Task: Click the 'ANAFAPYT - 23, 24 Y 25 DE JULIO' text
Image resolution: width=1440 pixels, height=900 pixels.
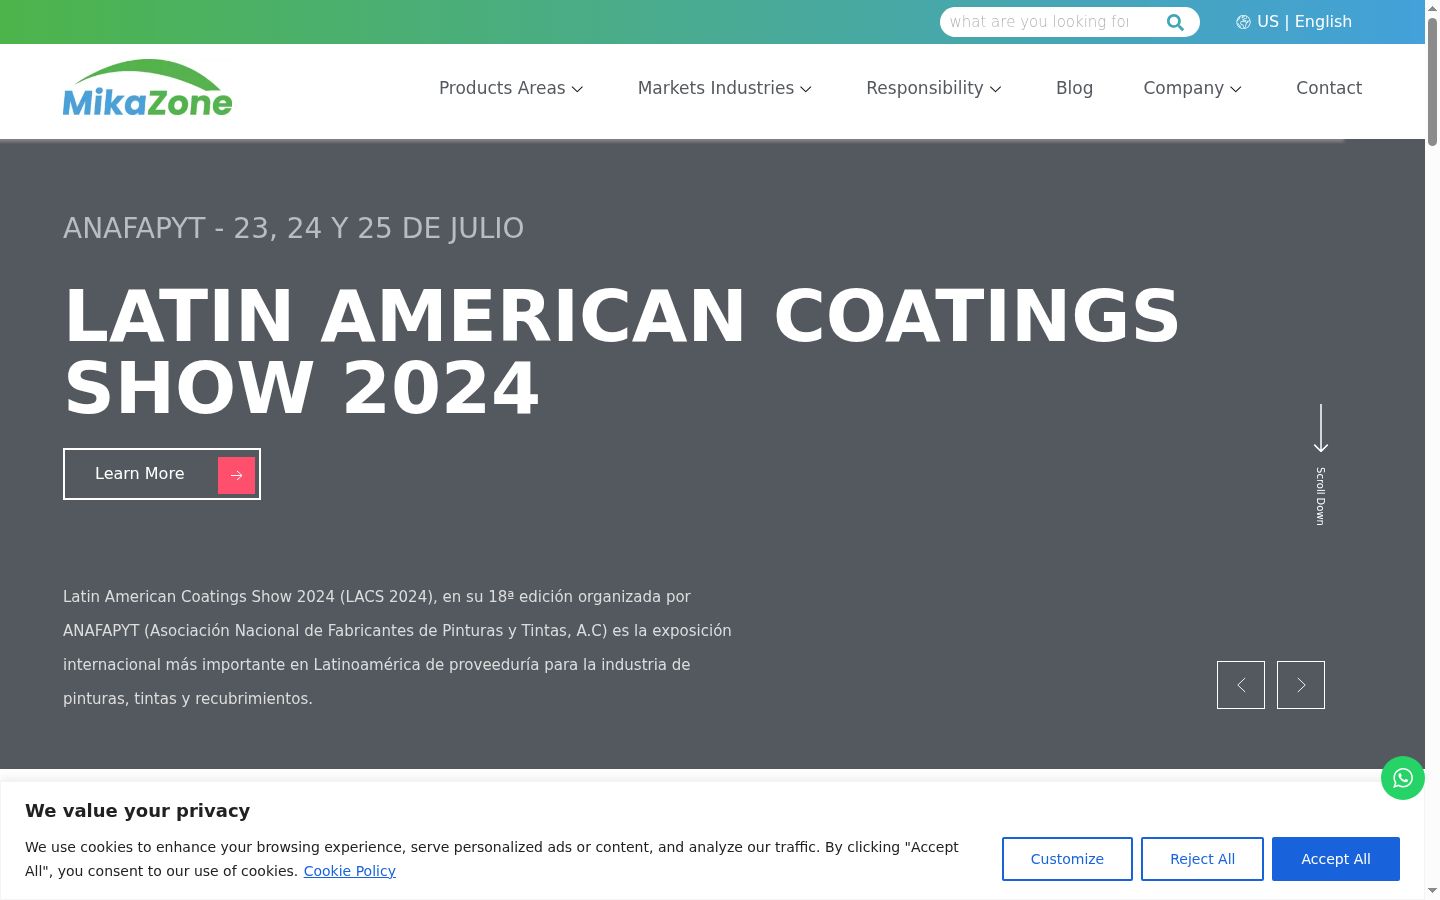Action: pyautogui.click(x=293, y=228)
